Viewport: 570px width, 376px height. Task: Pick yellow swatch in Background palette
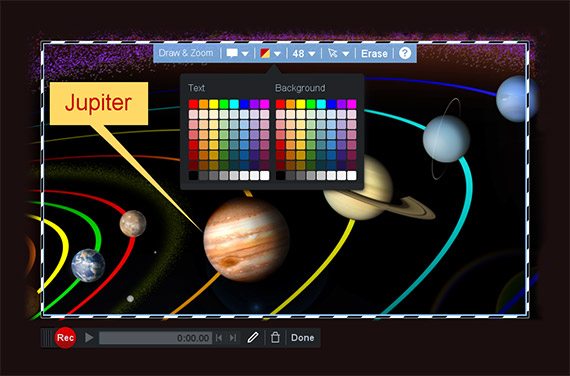click(x=301, y=104)
